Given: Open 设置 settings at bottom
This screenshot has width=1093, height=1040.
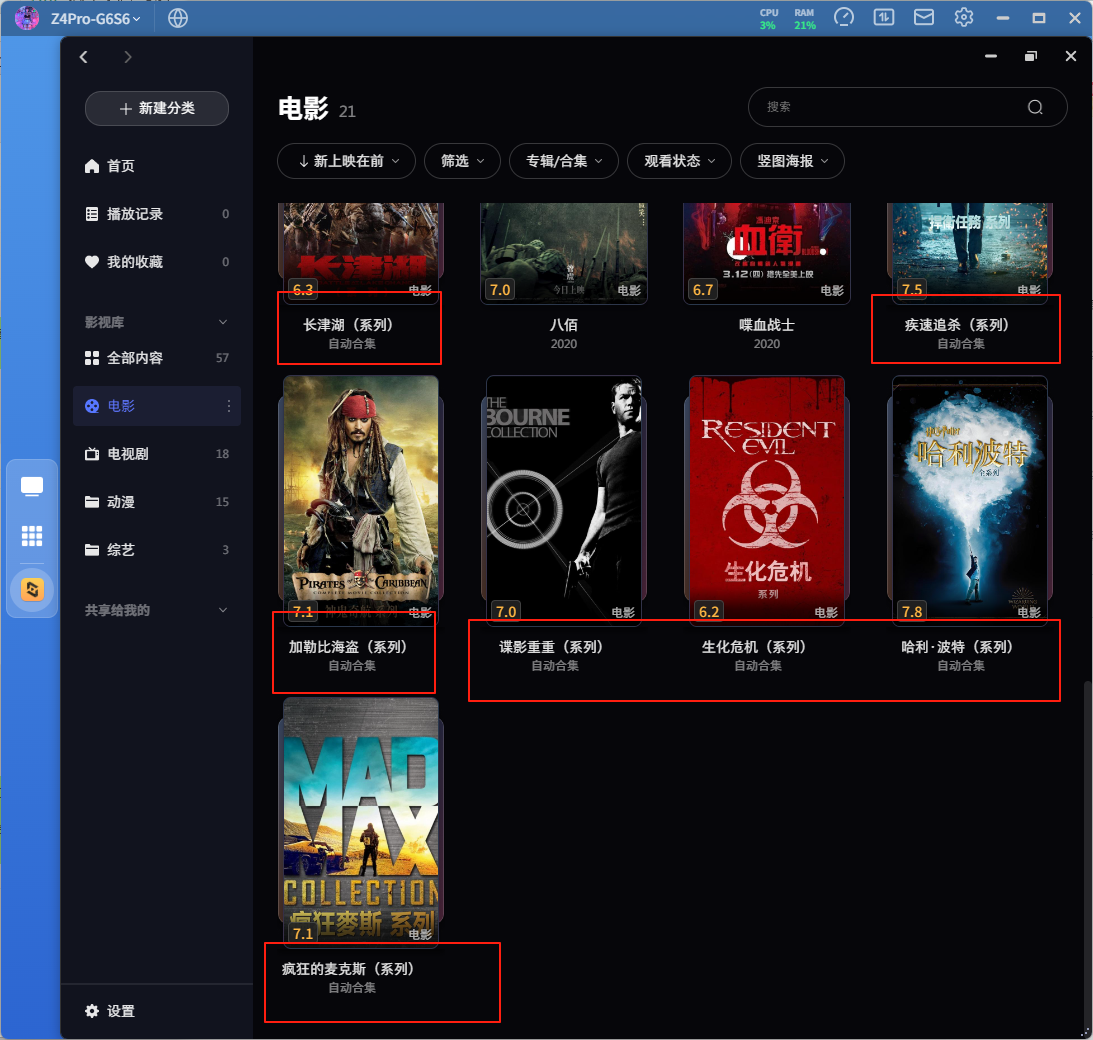Looking at the screenshot, I should (109, 1011).
